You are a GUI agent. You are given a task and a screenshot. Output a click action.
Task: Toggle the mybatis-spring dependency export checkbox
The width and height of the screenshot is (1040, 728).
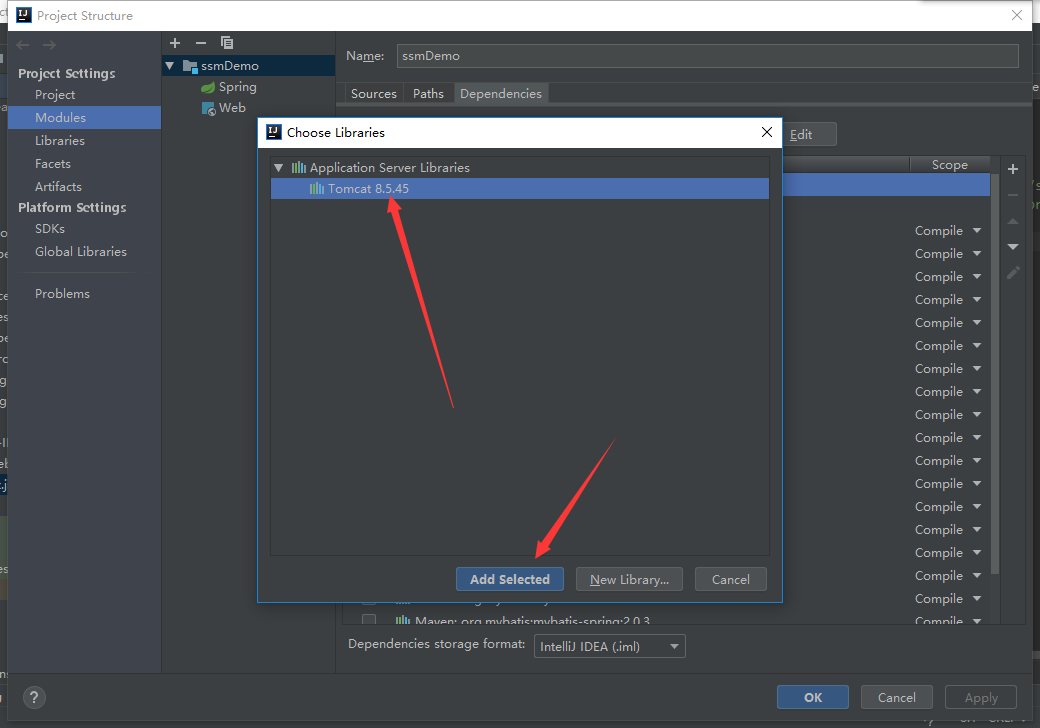pos(369,620)
